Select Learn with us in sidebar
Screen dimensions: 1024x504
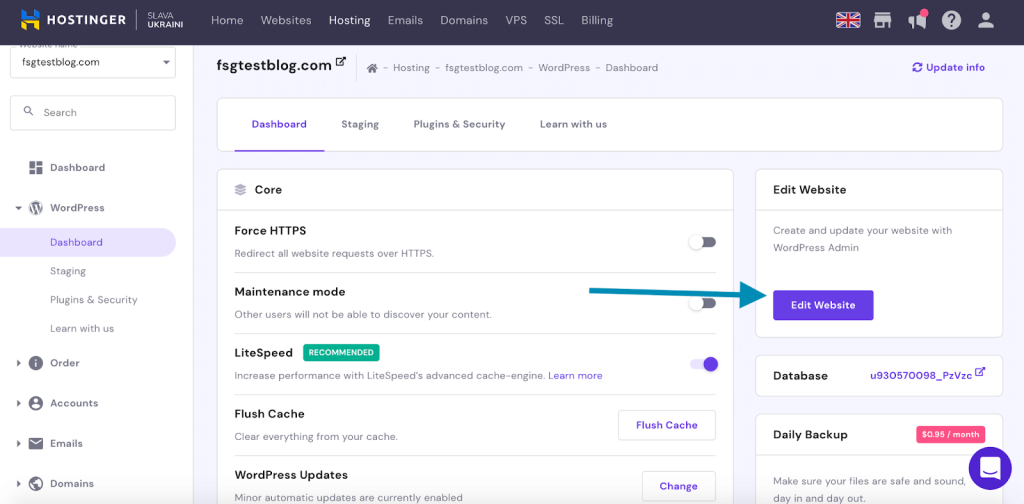tap(82, 328)
